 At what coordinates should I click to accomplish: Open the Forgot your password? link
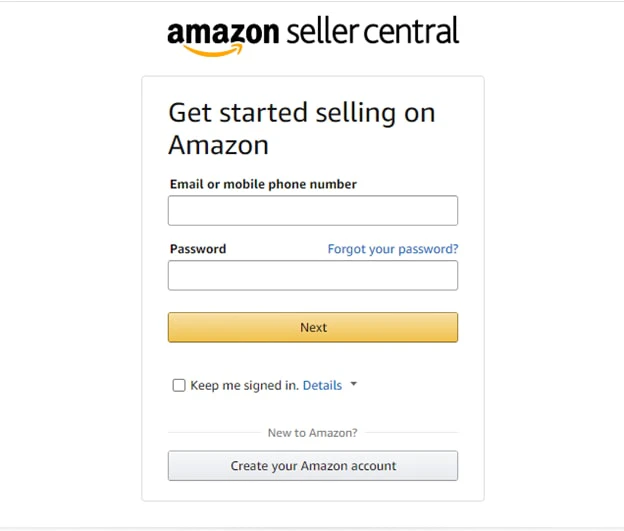click(393, 249)
